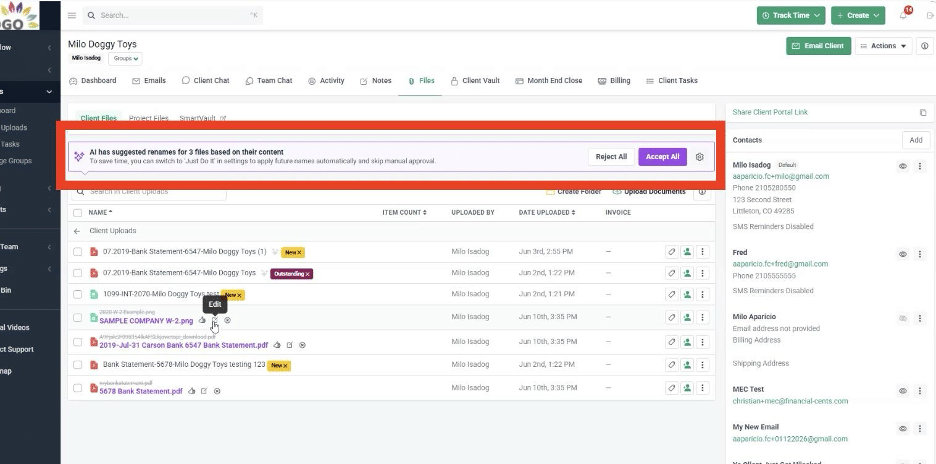Image resolution: width=936 pixels, height=464 pixels.
Task: Edit the suggested name SAMPLE COMPANY W-2.png
Action: (x=215, y=320)
